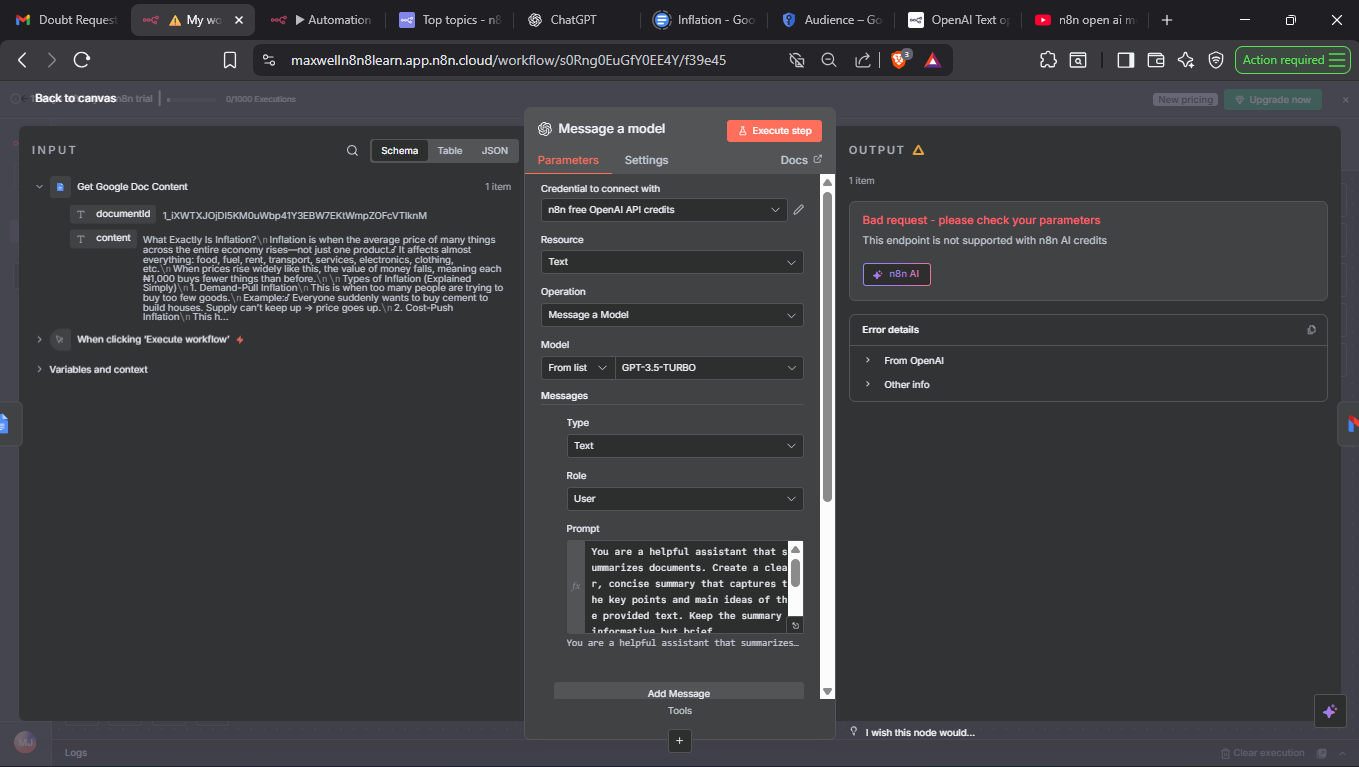The image size is (1359, 767).
Task: Open the browser extensions puzzle icon
Action: click(x=1048, y=61)
